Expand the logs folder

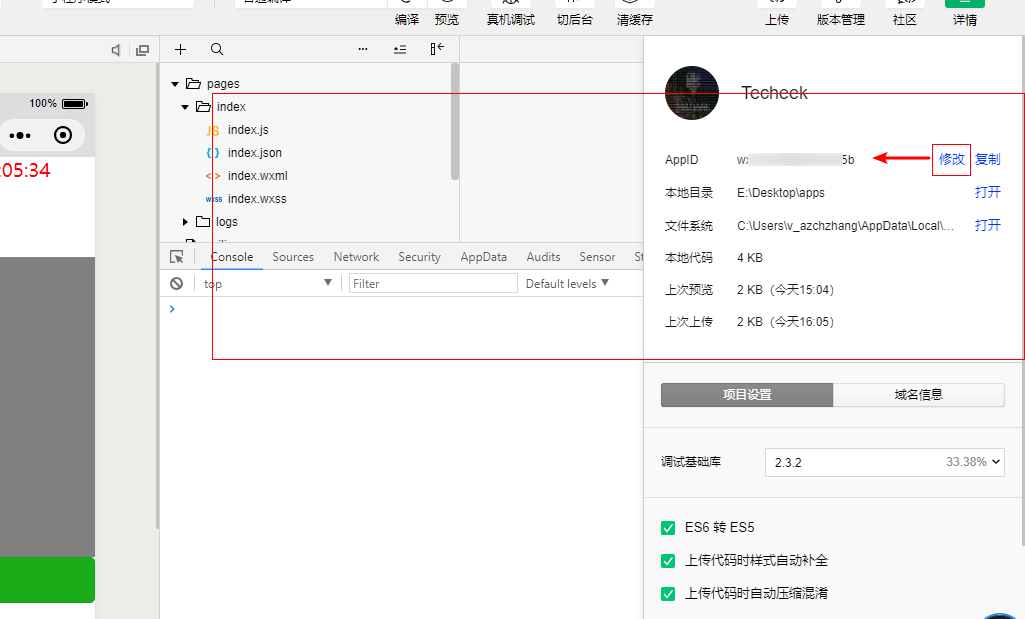[186, 222]
